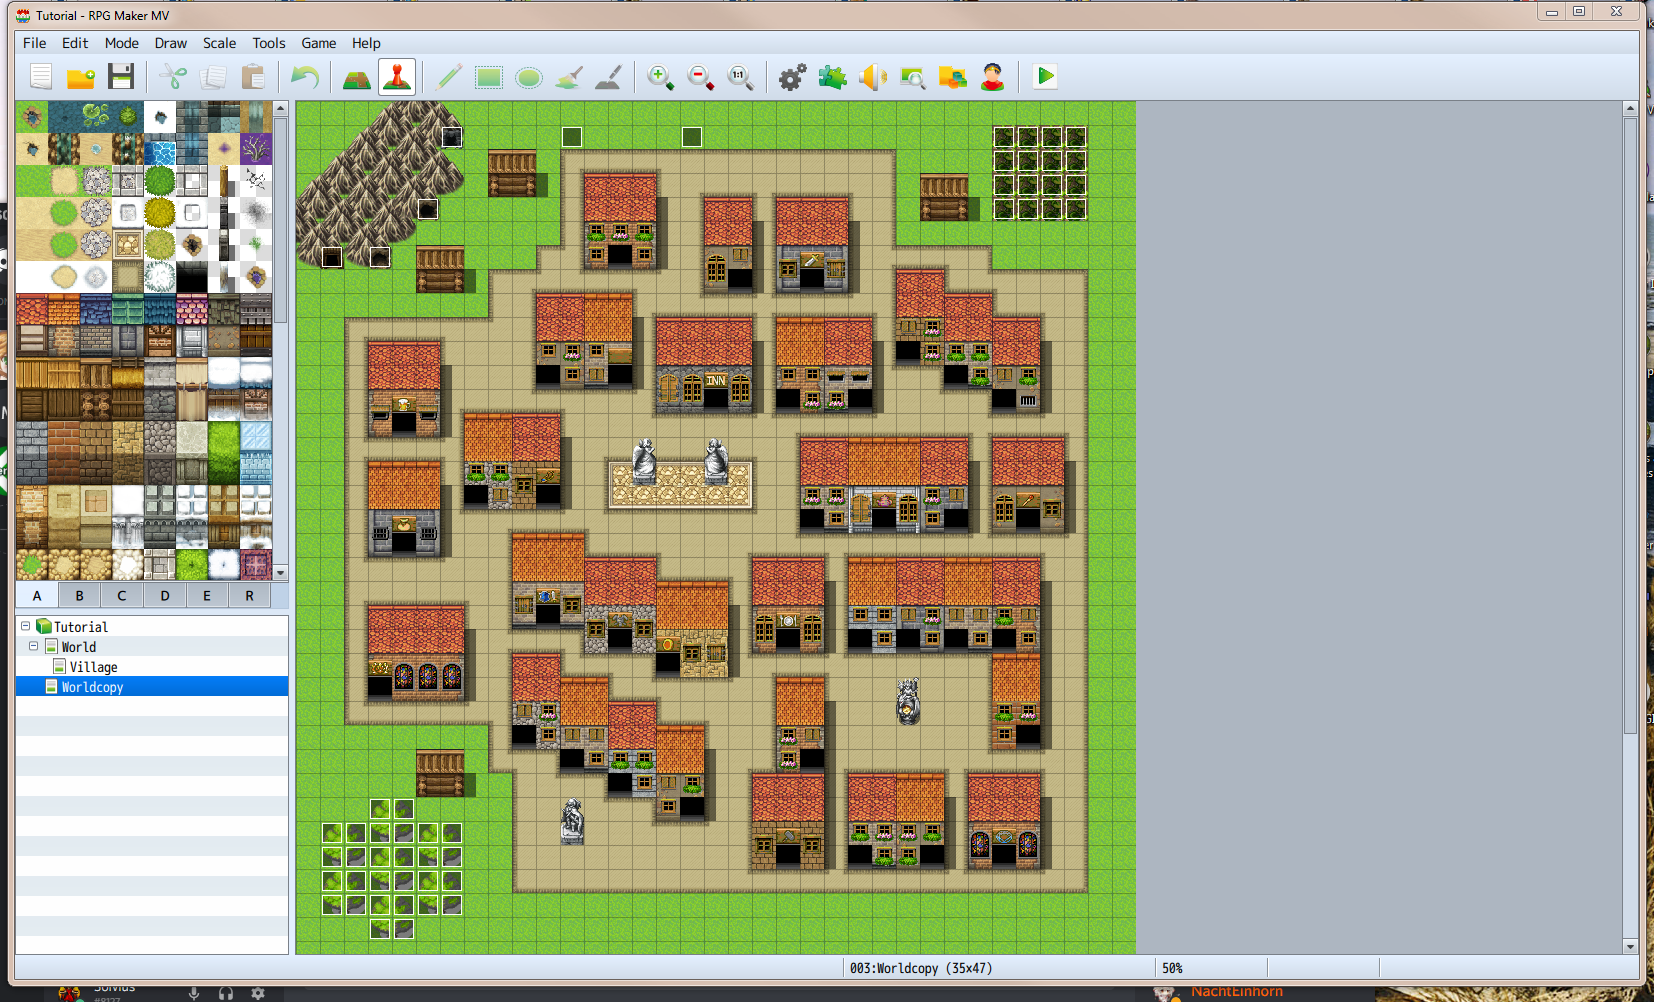Open the Event Searcher icon
1654x1002 pixels.
[x=913, y=77]
